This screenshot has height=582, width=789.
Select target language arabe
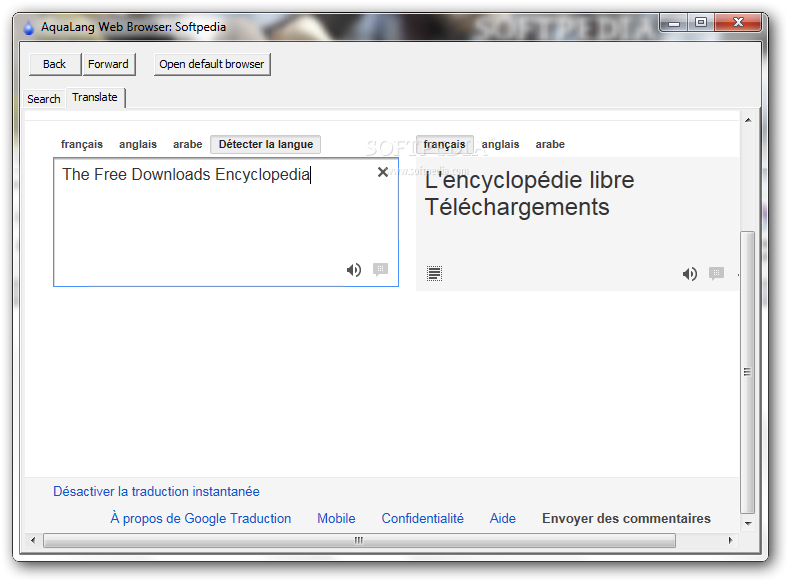tap(550, 144)
